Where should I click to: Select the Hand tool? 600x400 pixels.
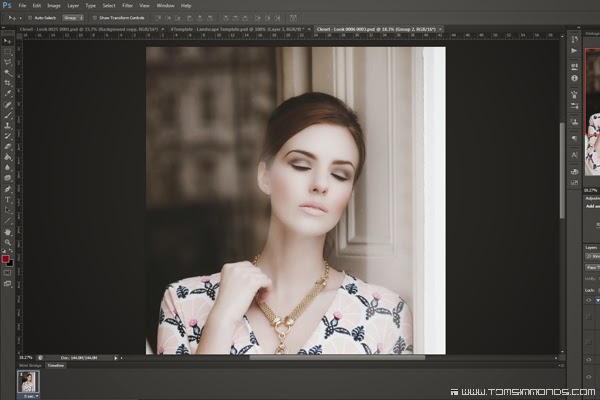(7, 232)
